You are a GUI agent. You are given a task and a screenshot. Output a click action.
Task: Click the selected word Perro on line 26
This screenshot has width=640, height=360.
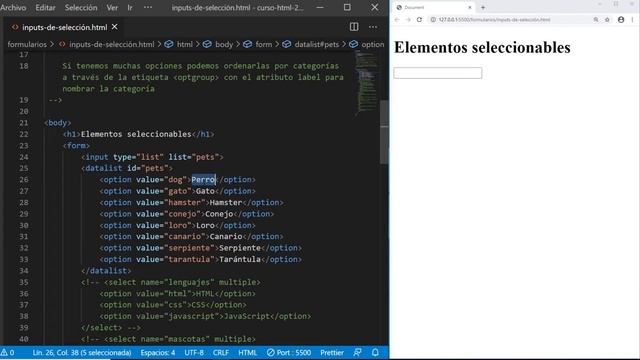tap(203, 180)
